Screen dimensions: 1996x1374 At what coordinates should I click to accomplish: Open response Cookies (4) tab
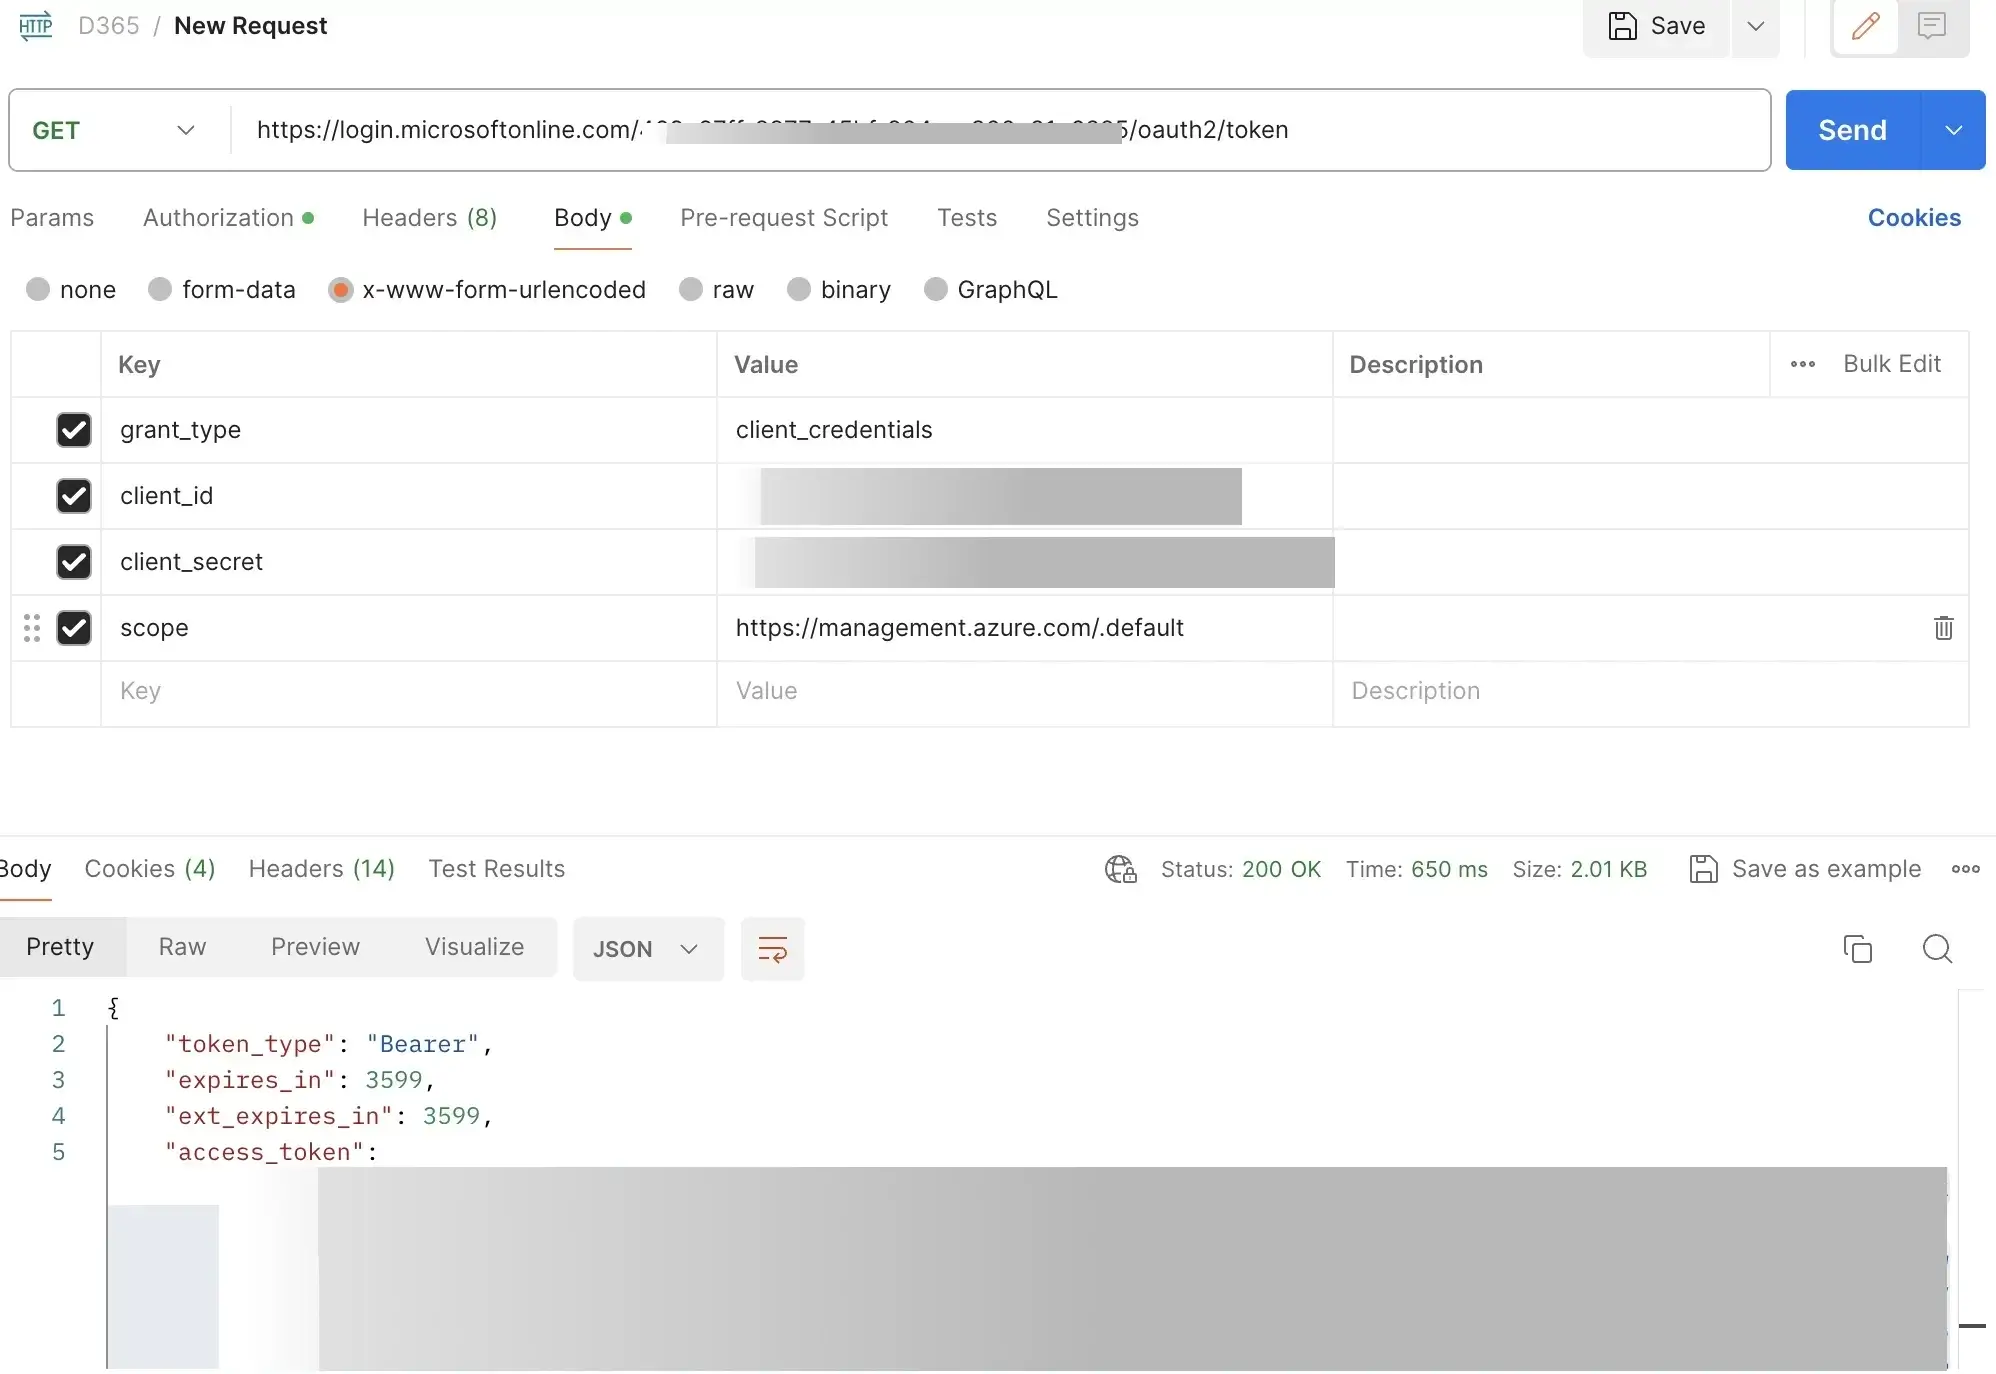tap(150, 869)
